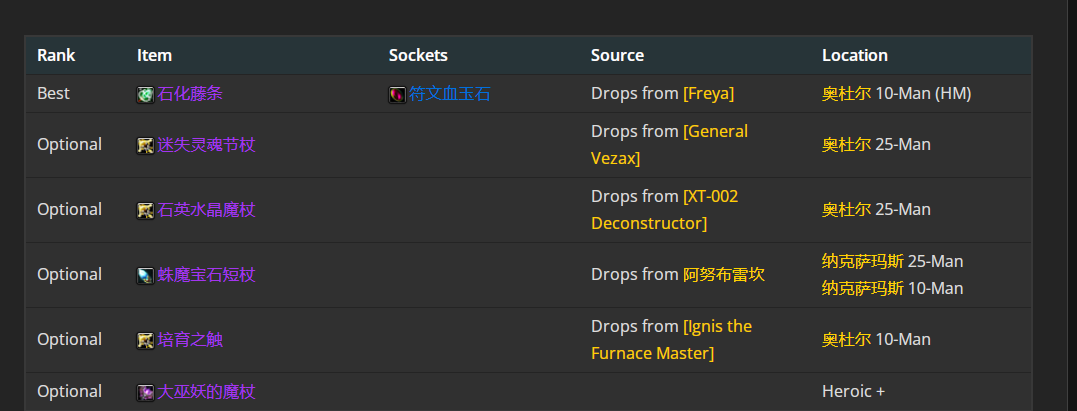The height and width of the screenshot is (411, 1077).
Task: Click the 石化藤条 item icon
Action: (x=145, y=95)
